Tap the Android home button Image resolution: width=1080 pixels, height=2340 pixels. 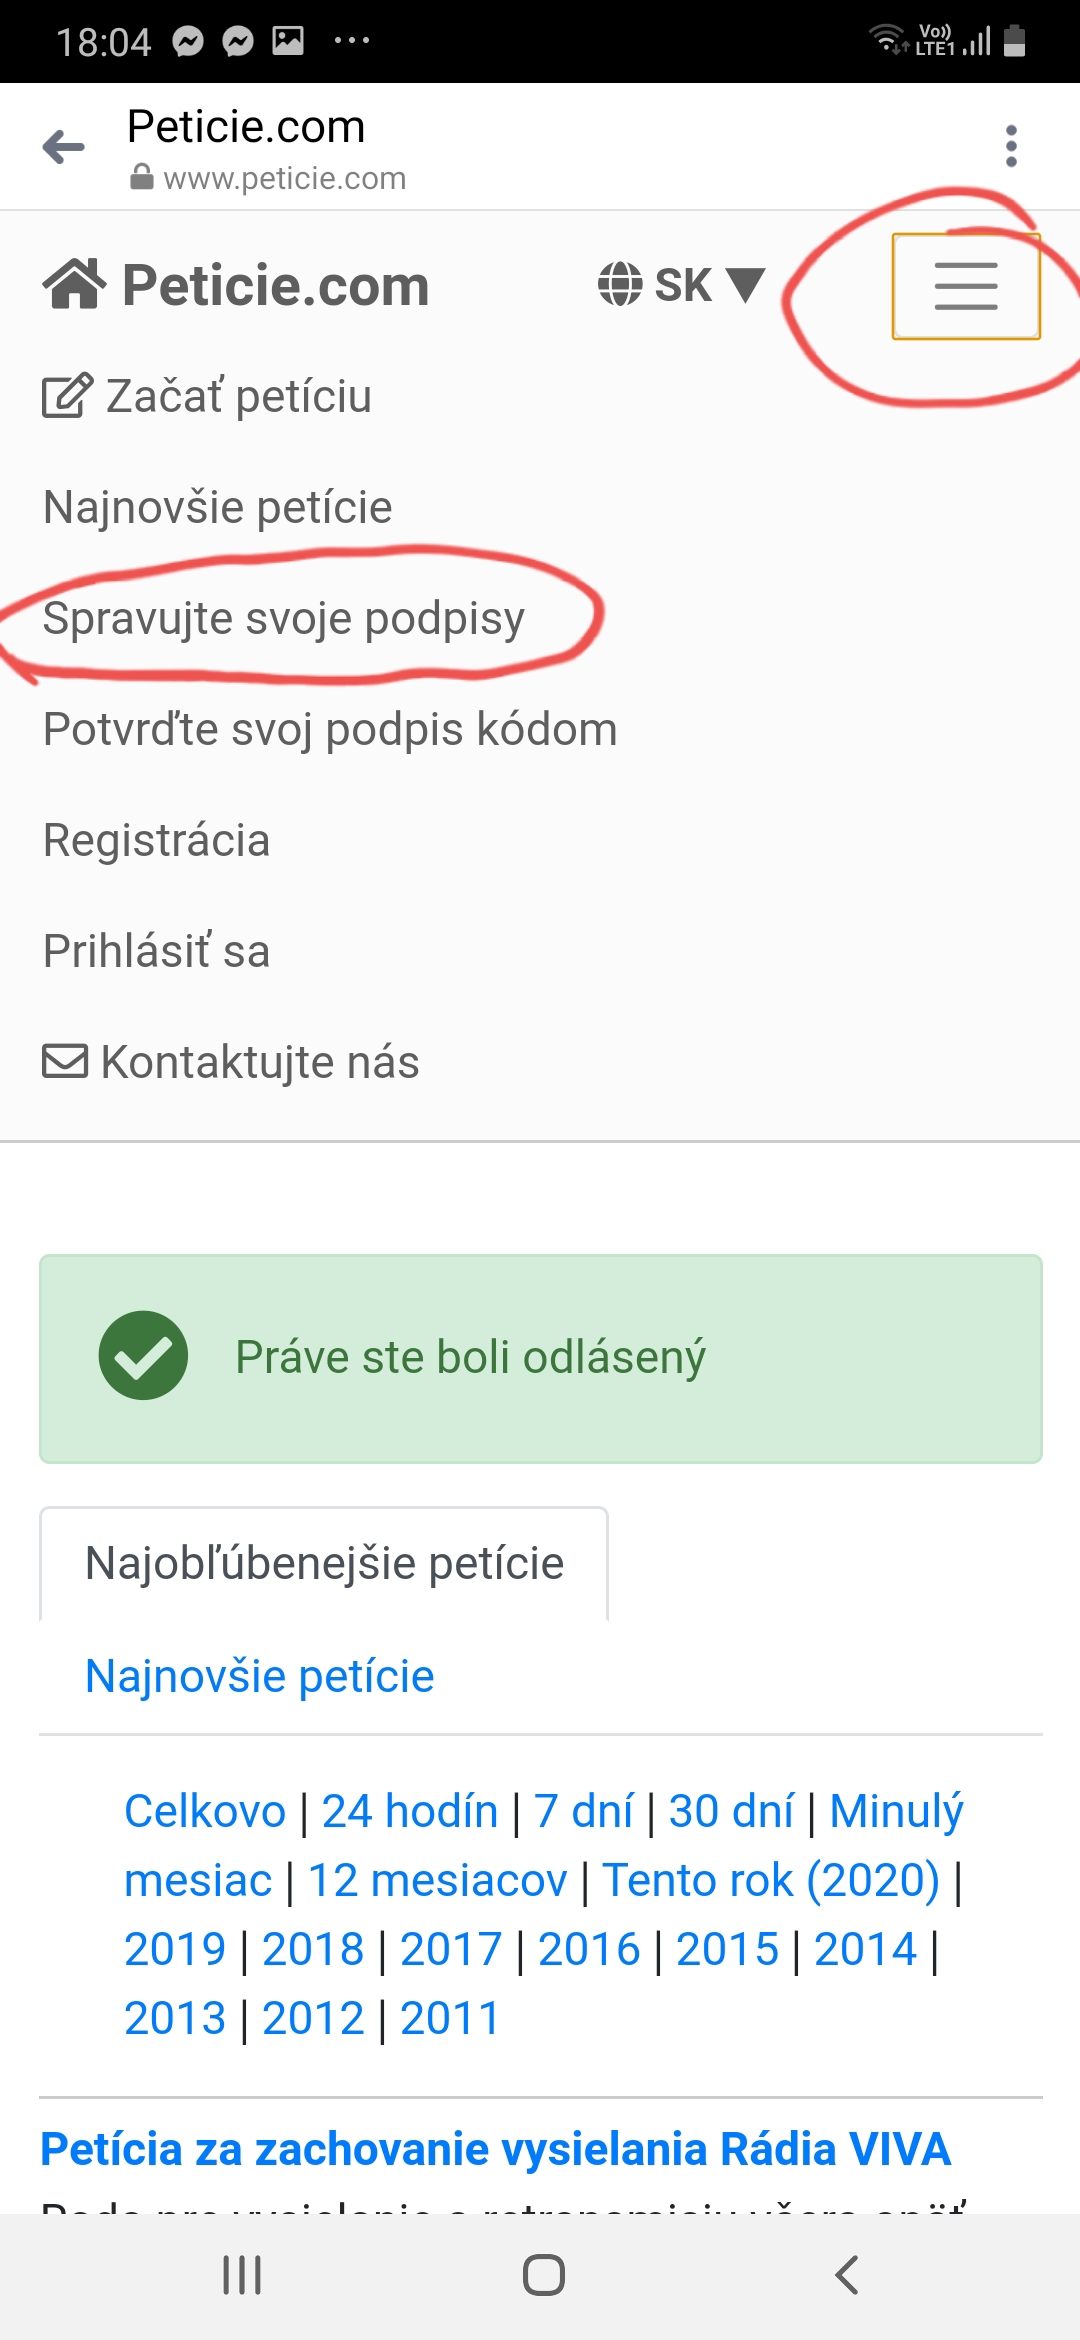click(544, 2275)
